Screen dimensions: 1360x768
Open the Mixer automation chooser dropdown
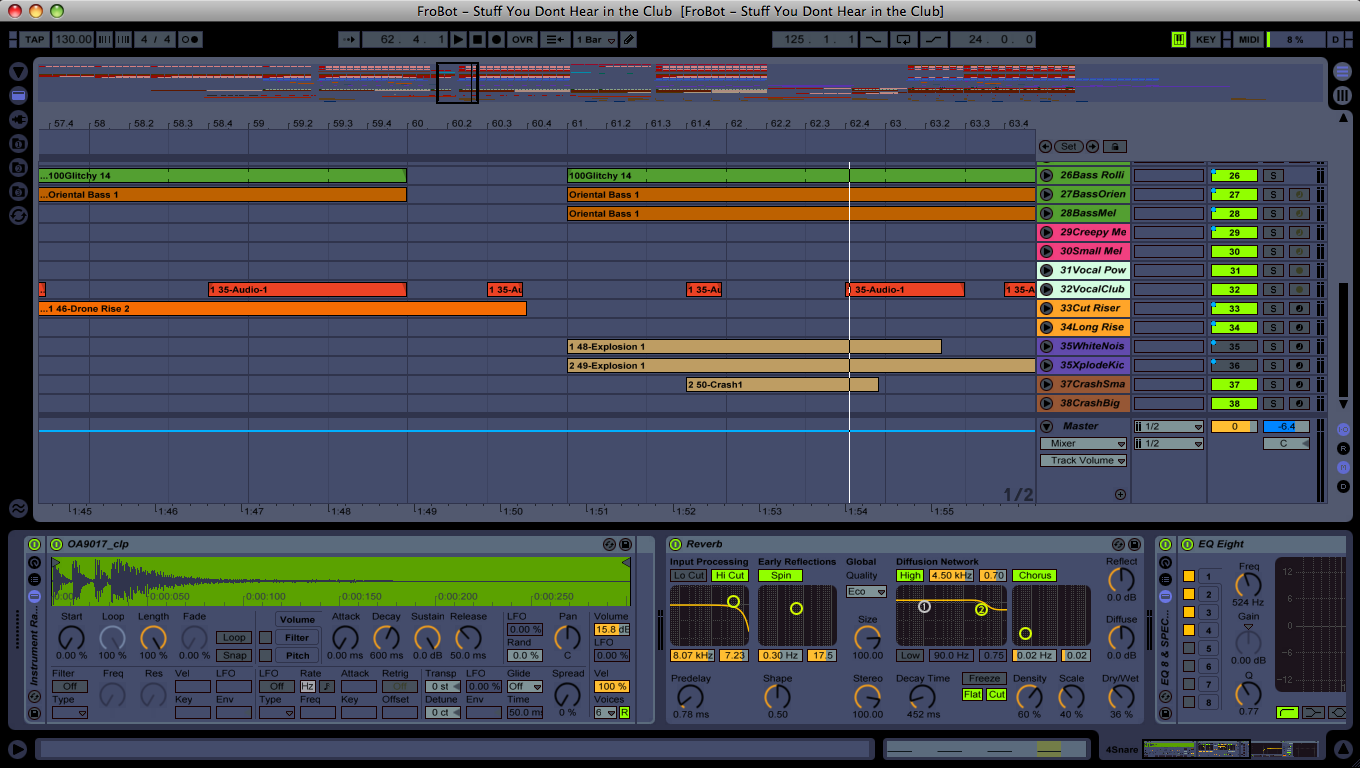tap(1083, 444)
